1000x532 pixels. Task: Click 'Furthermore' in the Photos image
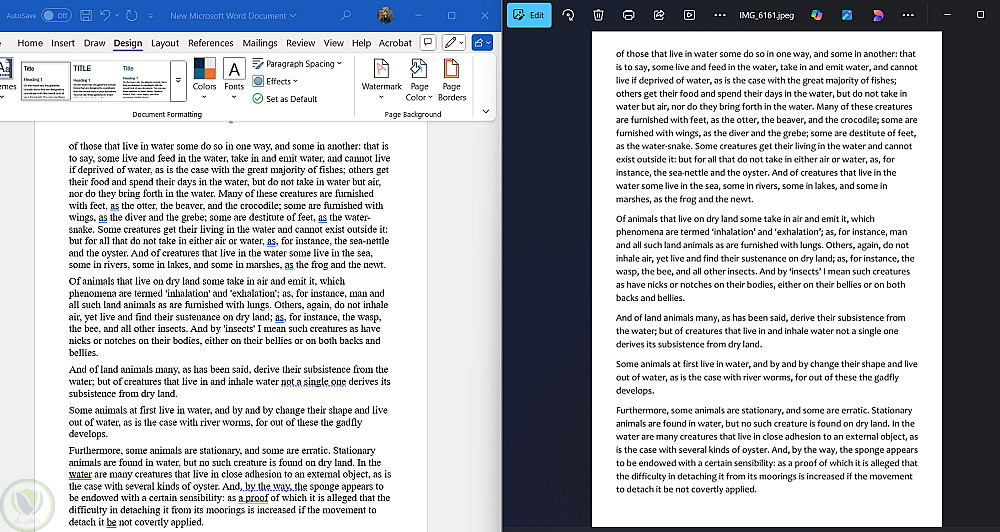[x=642, y=410]
